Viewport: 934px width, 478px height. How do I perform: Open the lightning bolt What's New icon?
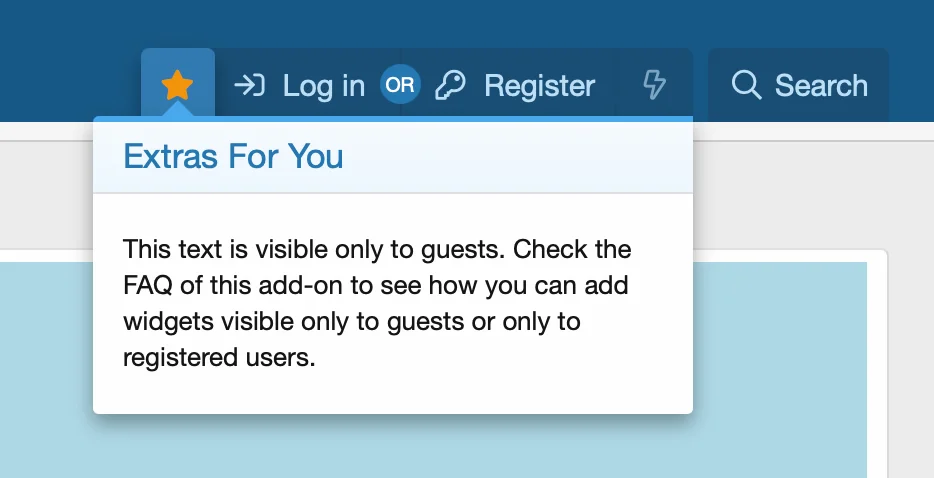654,86
